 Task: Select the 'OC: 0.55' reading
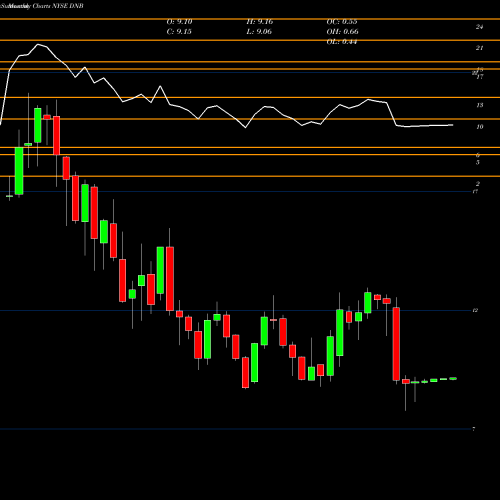point(342,22)
